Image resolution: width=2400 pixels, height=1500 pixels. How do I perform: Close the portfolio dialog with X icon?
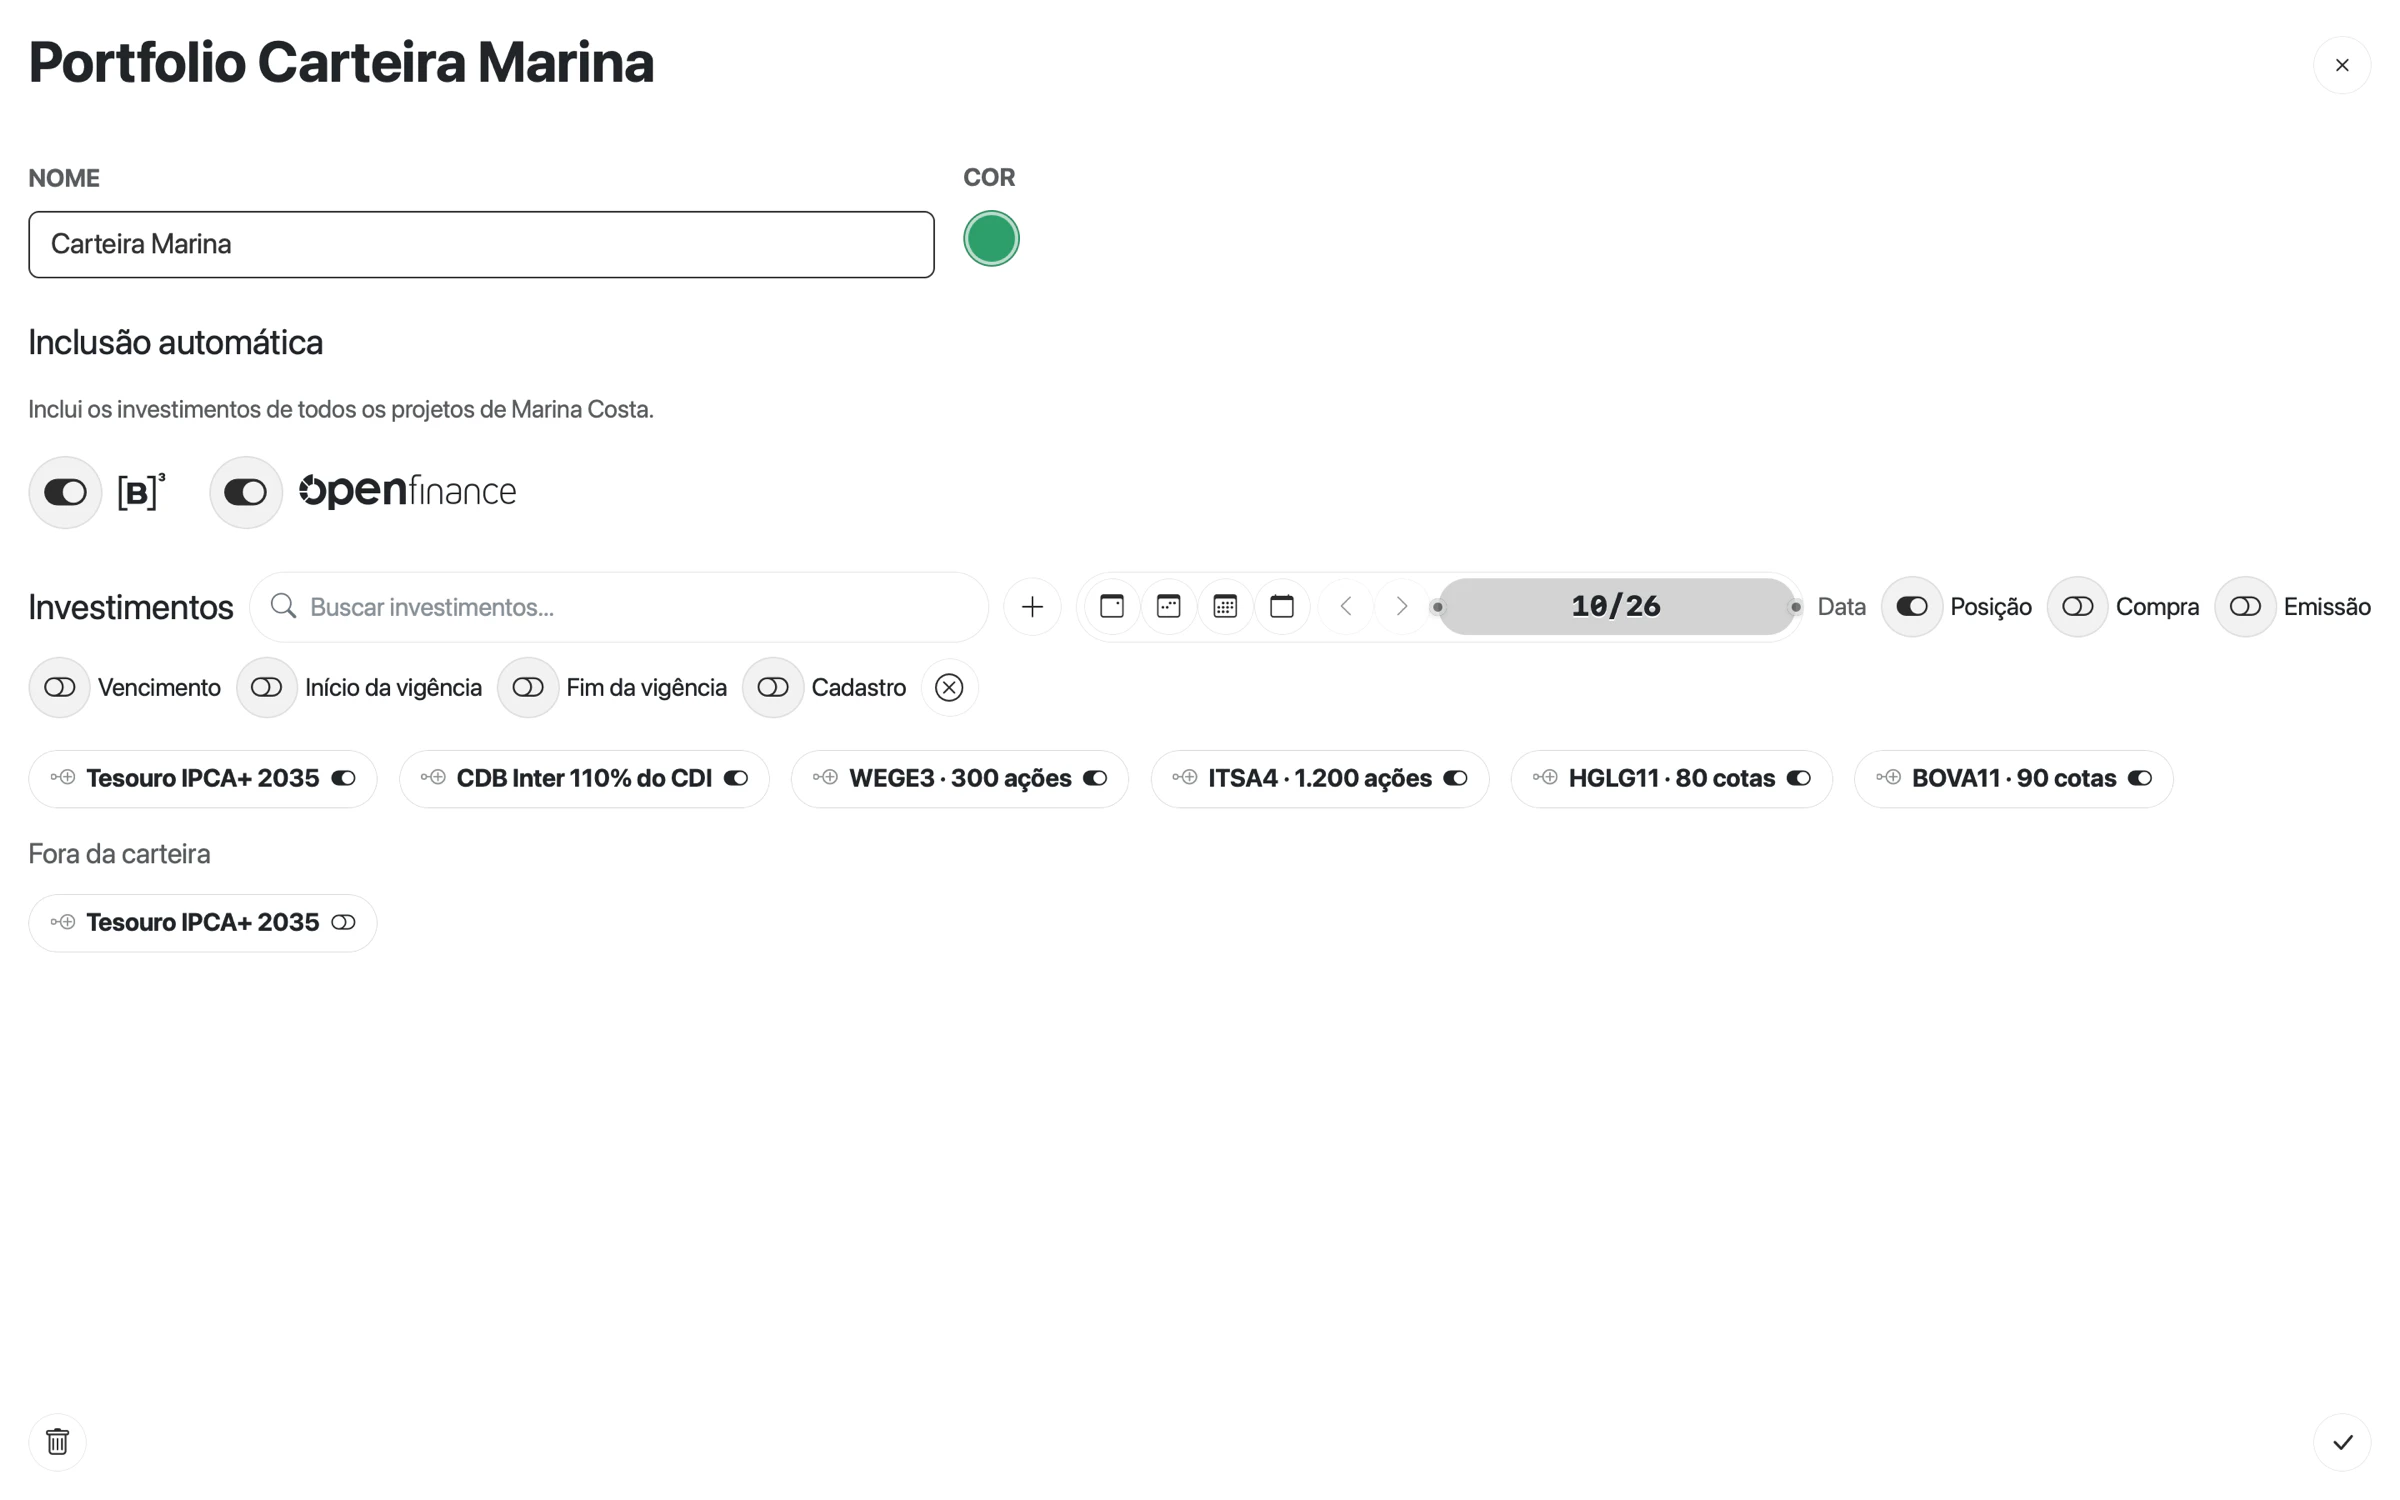(x=2341, y=65)
